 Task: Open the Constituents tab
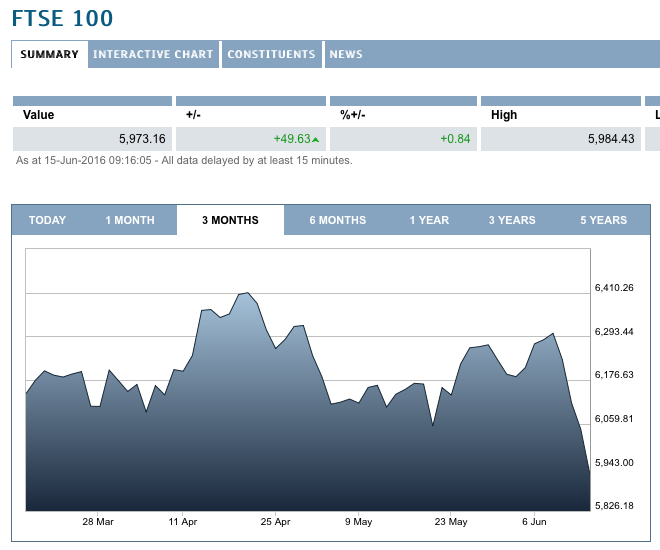[271, 54]
